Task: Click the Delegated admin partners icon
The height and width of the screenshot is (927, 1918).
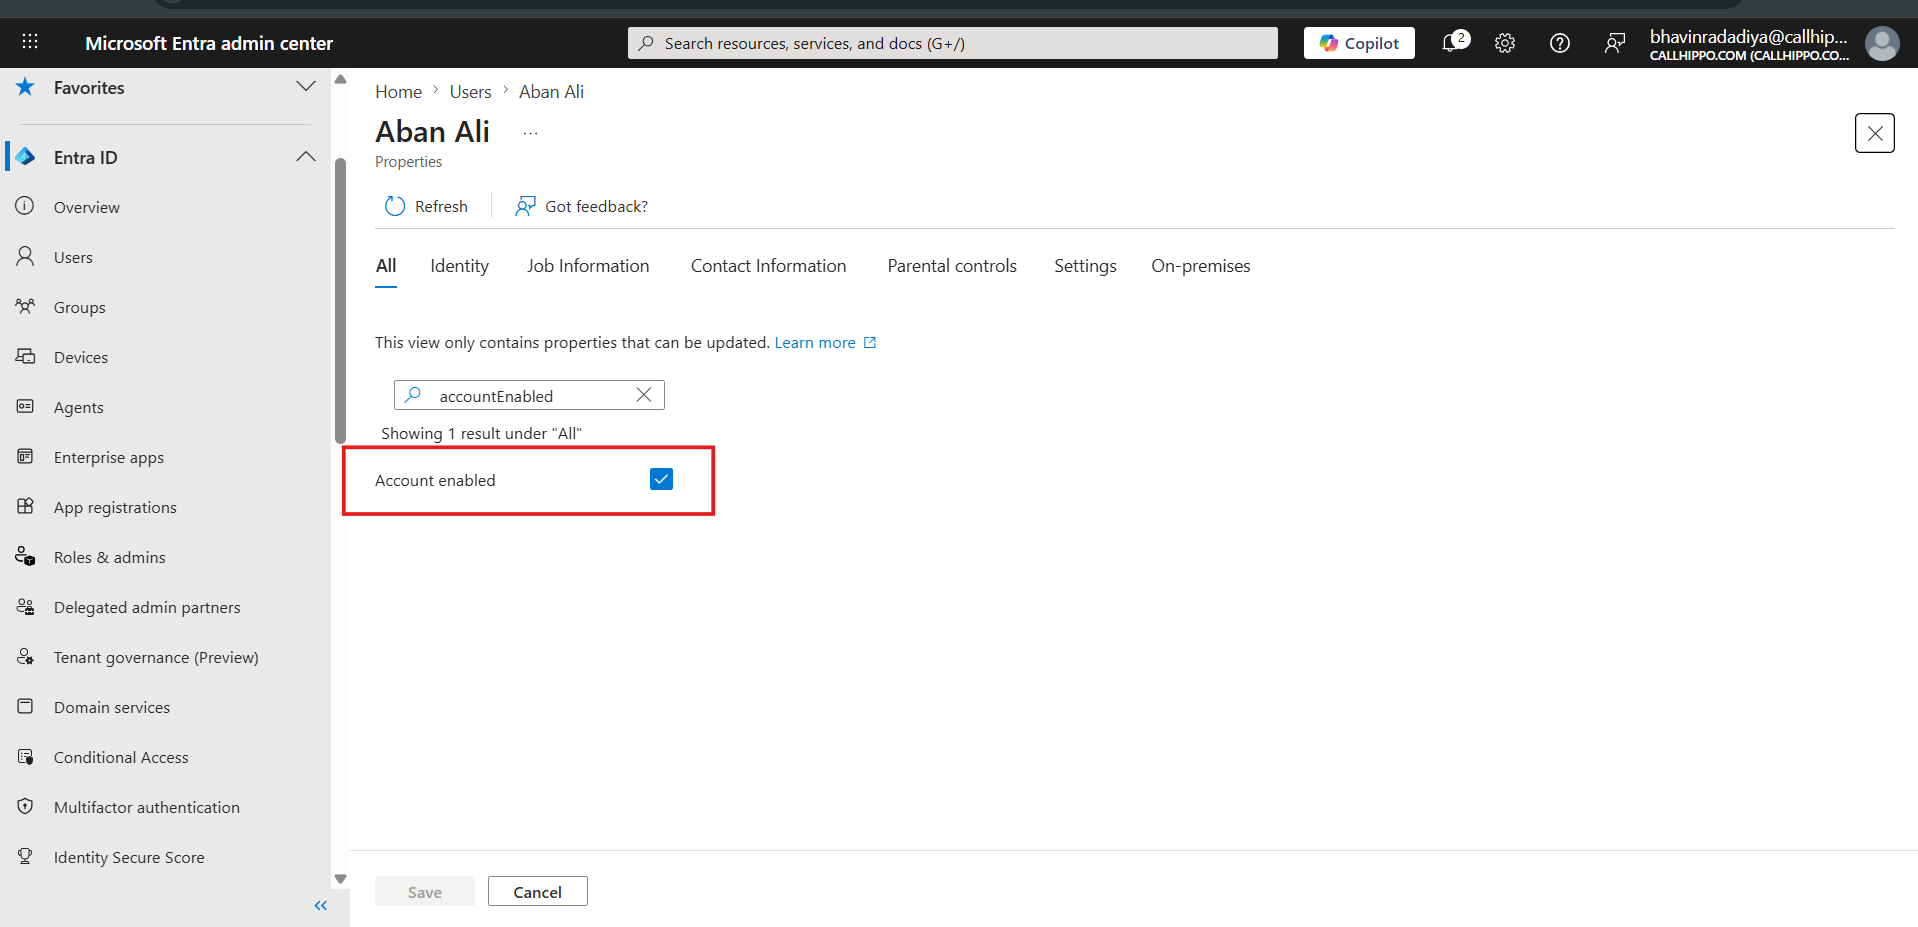Action: click(x=25, y=606)
